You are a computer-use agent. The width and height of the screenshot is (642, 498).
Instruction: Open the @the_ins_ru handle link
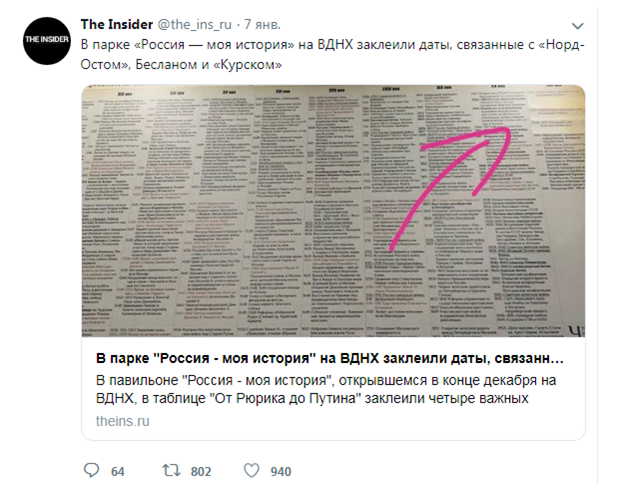point(194,25)
